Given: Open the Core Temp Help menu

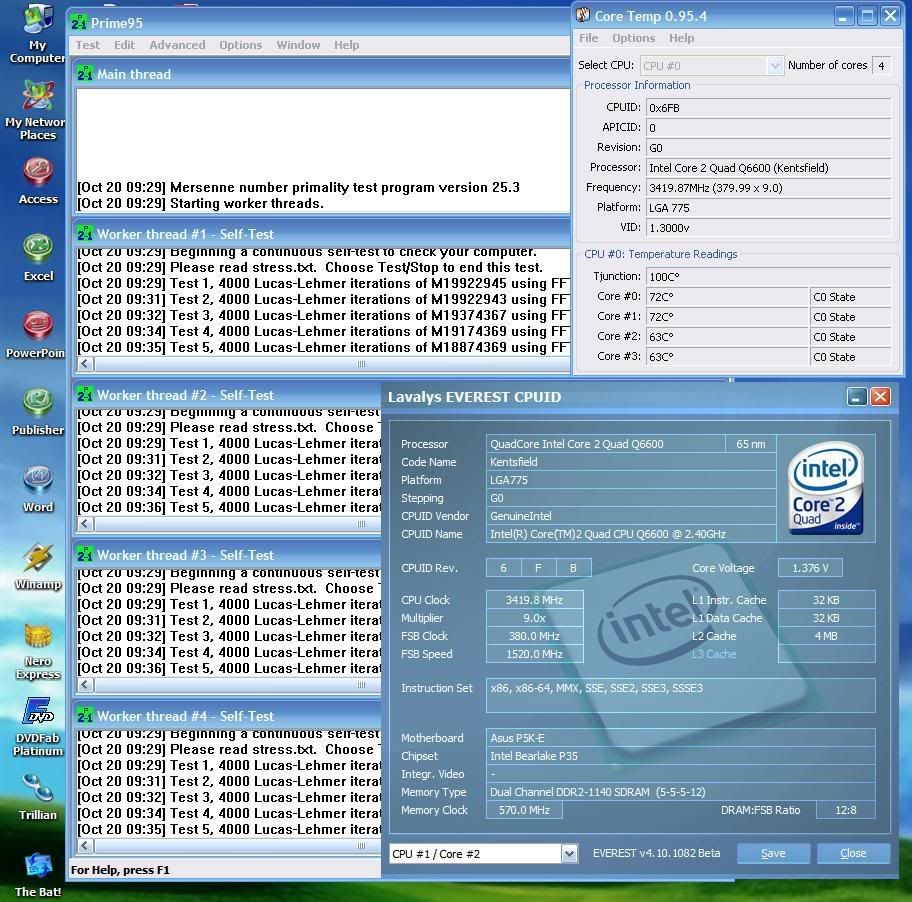Looking at the screenshot, I should coord(681,38).
